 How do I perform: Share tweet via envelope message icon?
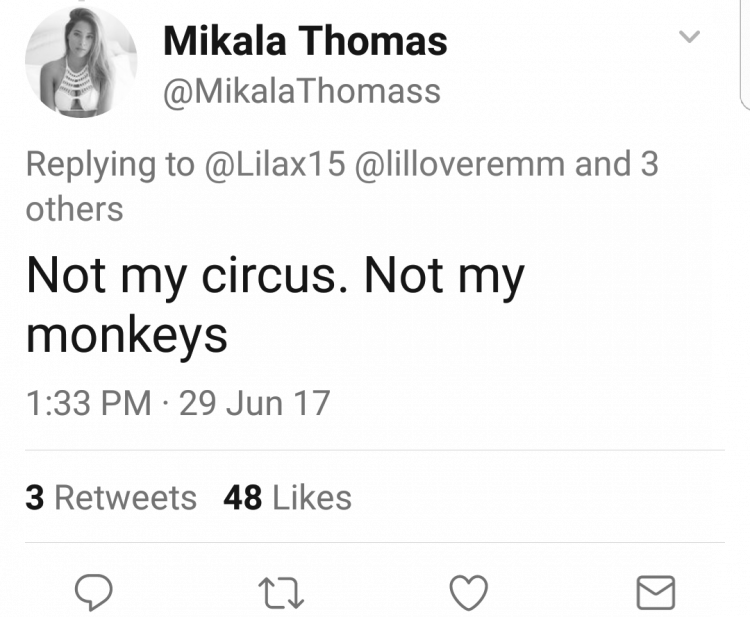point(656,593)
